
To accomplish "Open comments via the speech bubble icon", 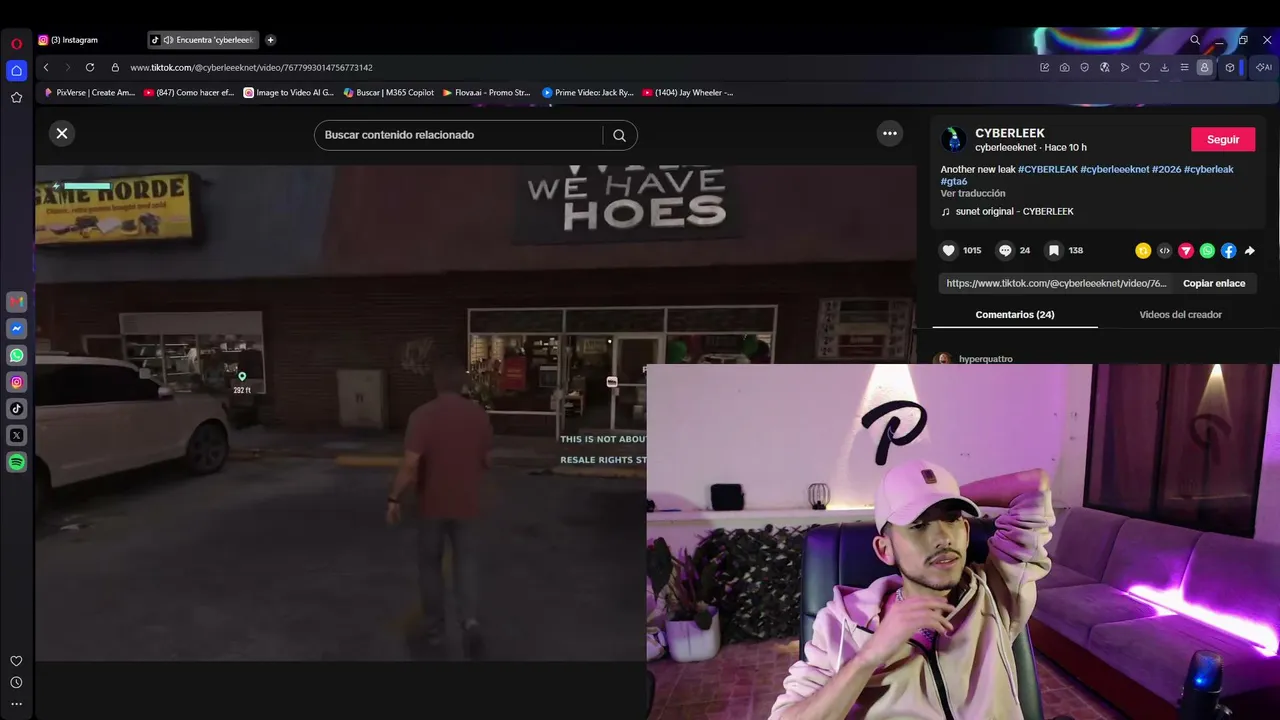I will [1005, 251].
